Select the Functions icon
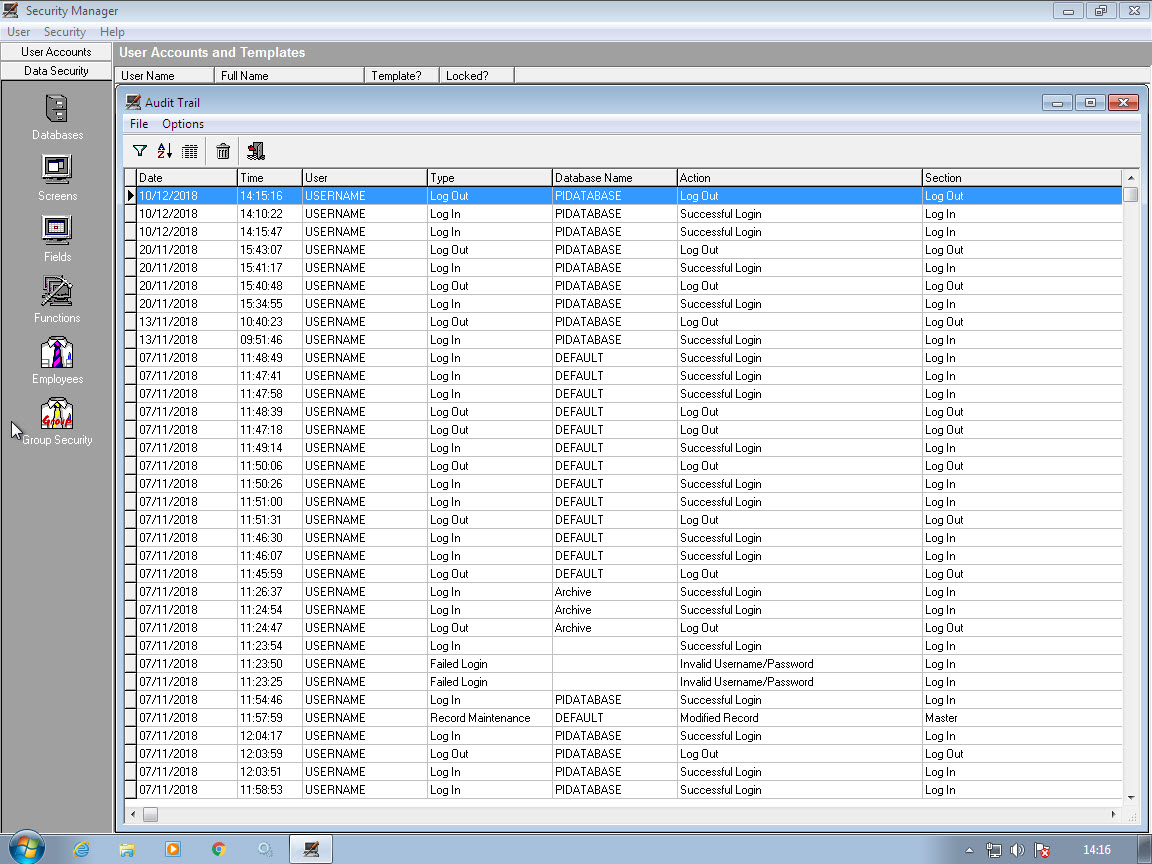The height and width of the screenshot is (864, 1152). (x=57, y=298)
